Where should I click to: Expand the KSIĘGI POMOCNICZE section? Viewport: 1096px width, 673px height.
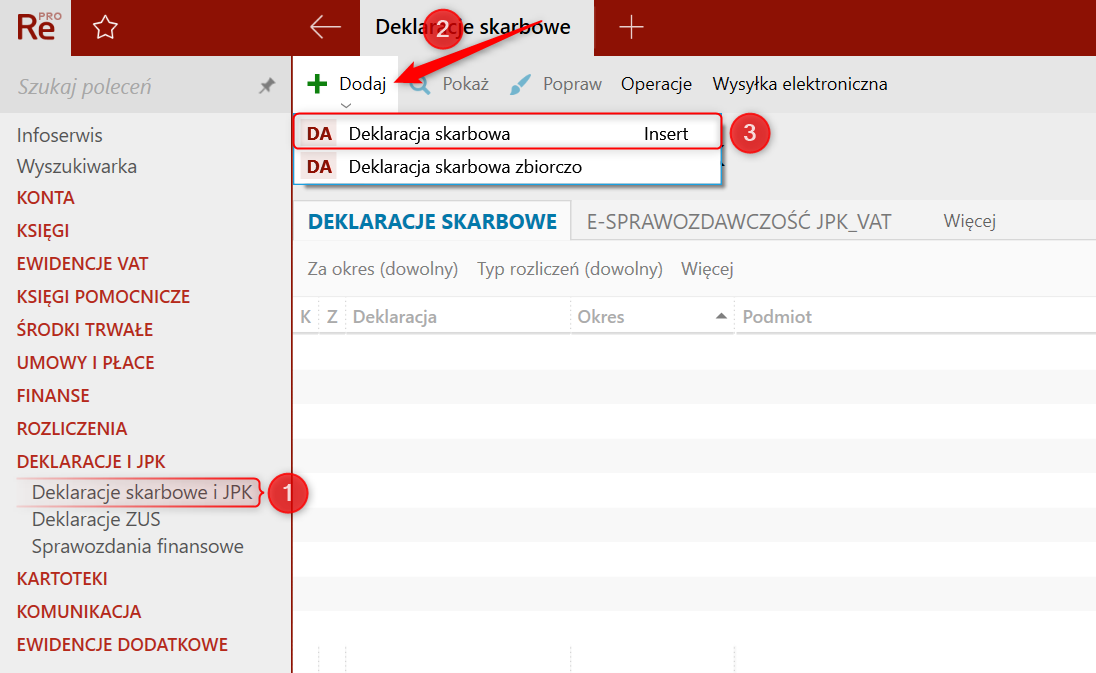pos(103,296)
